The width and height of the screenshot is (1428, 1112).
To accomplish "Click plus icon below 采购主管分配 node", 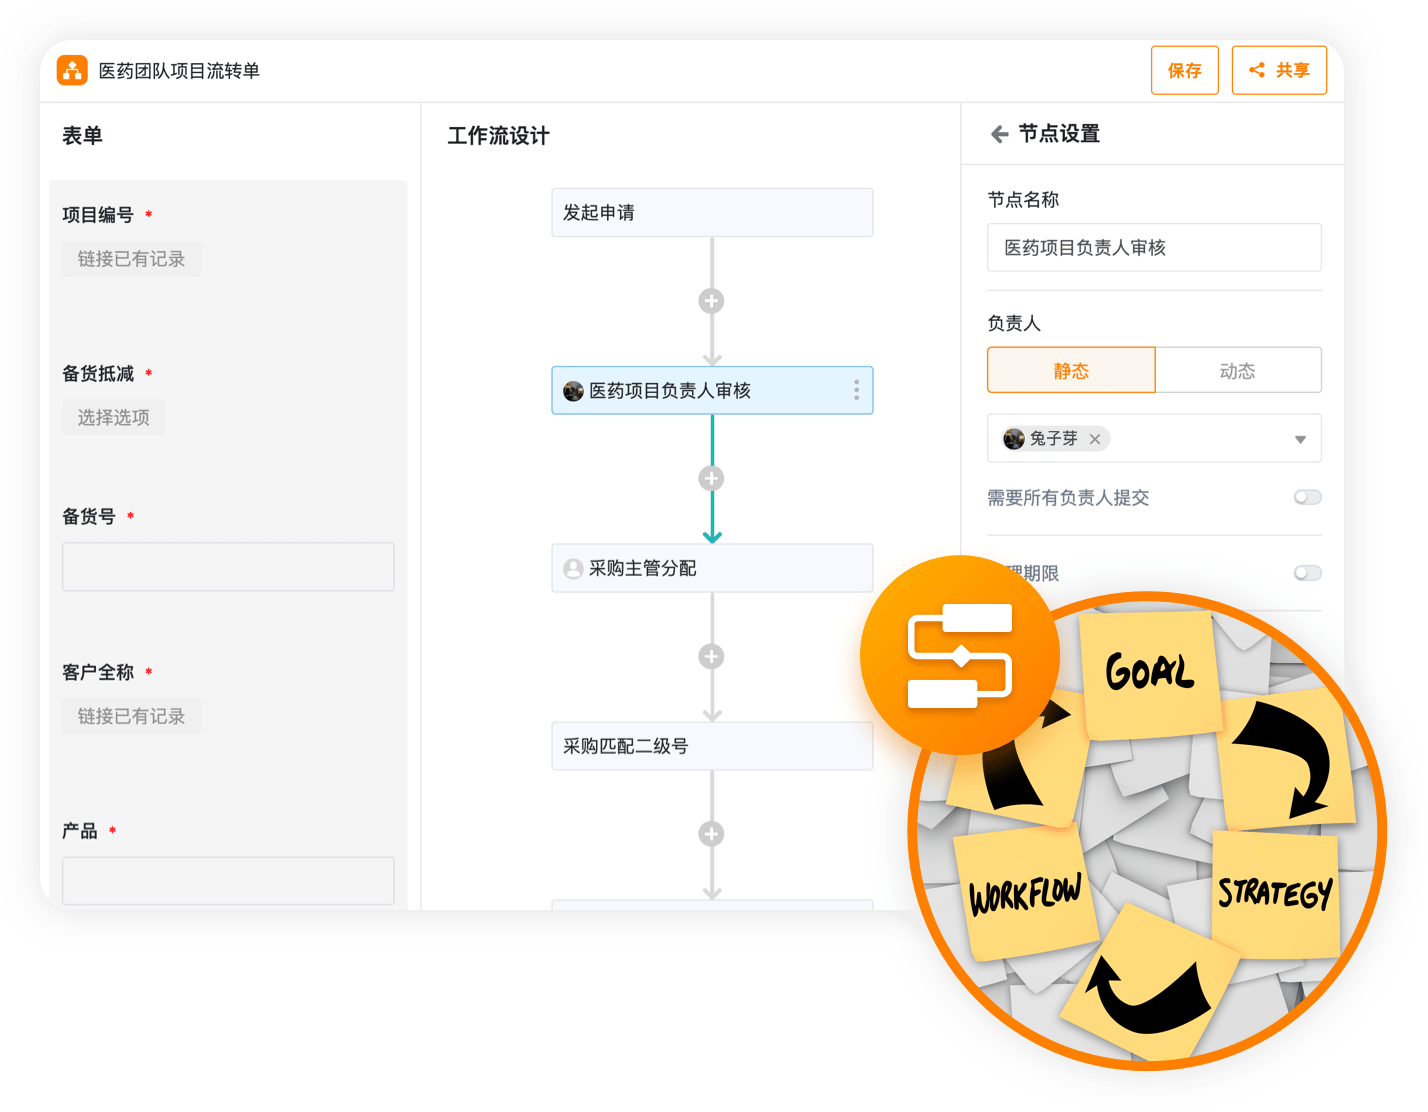I will coord(711,657).
